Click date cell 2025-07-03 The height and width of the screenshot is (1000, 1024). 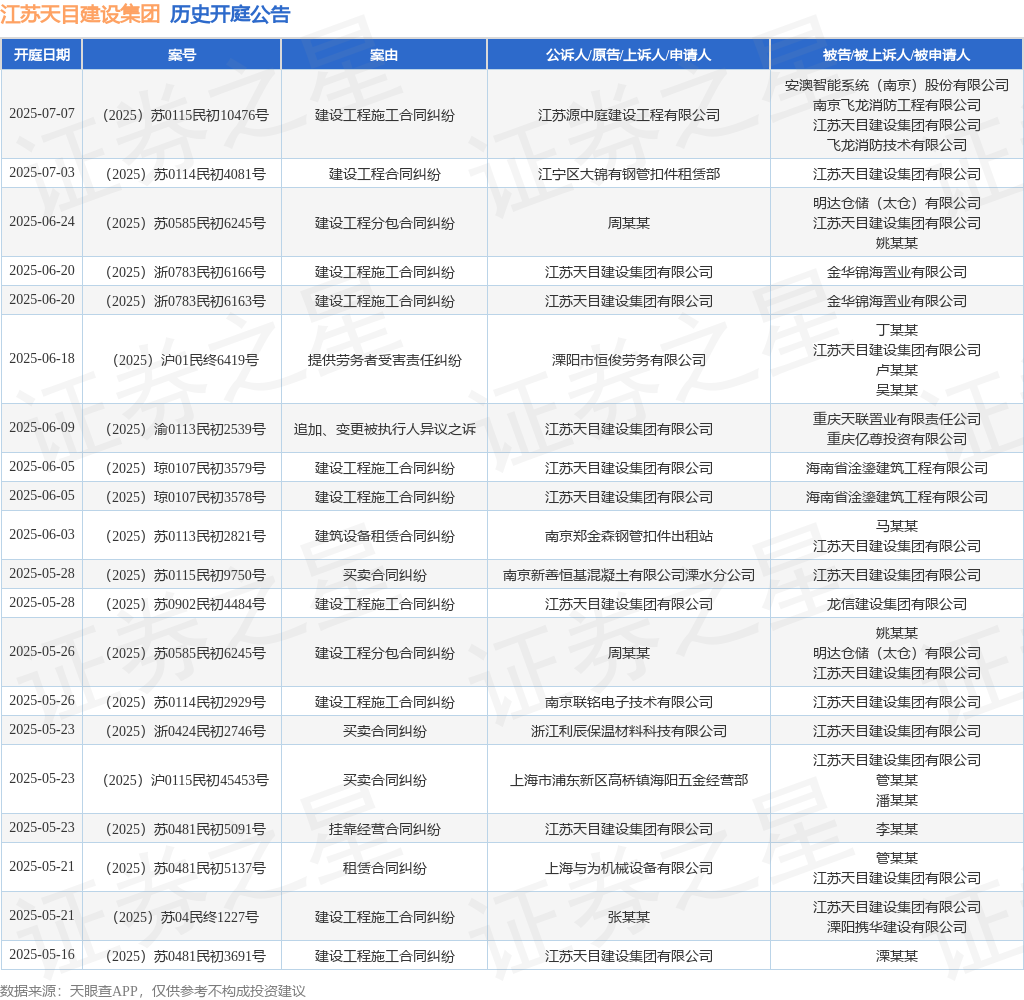click(42, 172)
